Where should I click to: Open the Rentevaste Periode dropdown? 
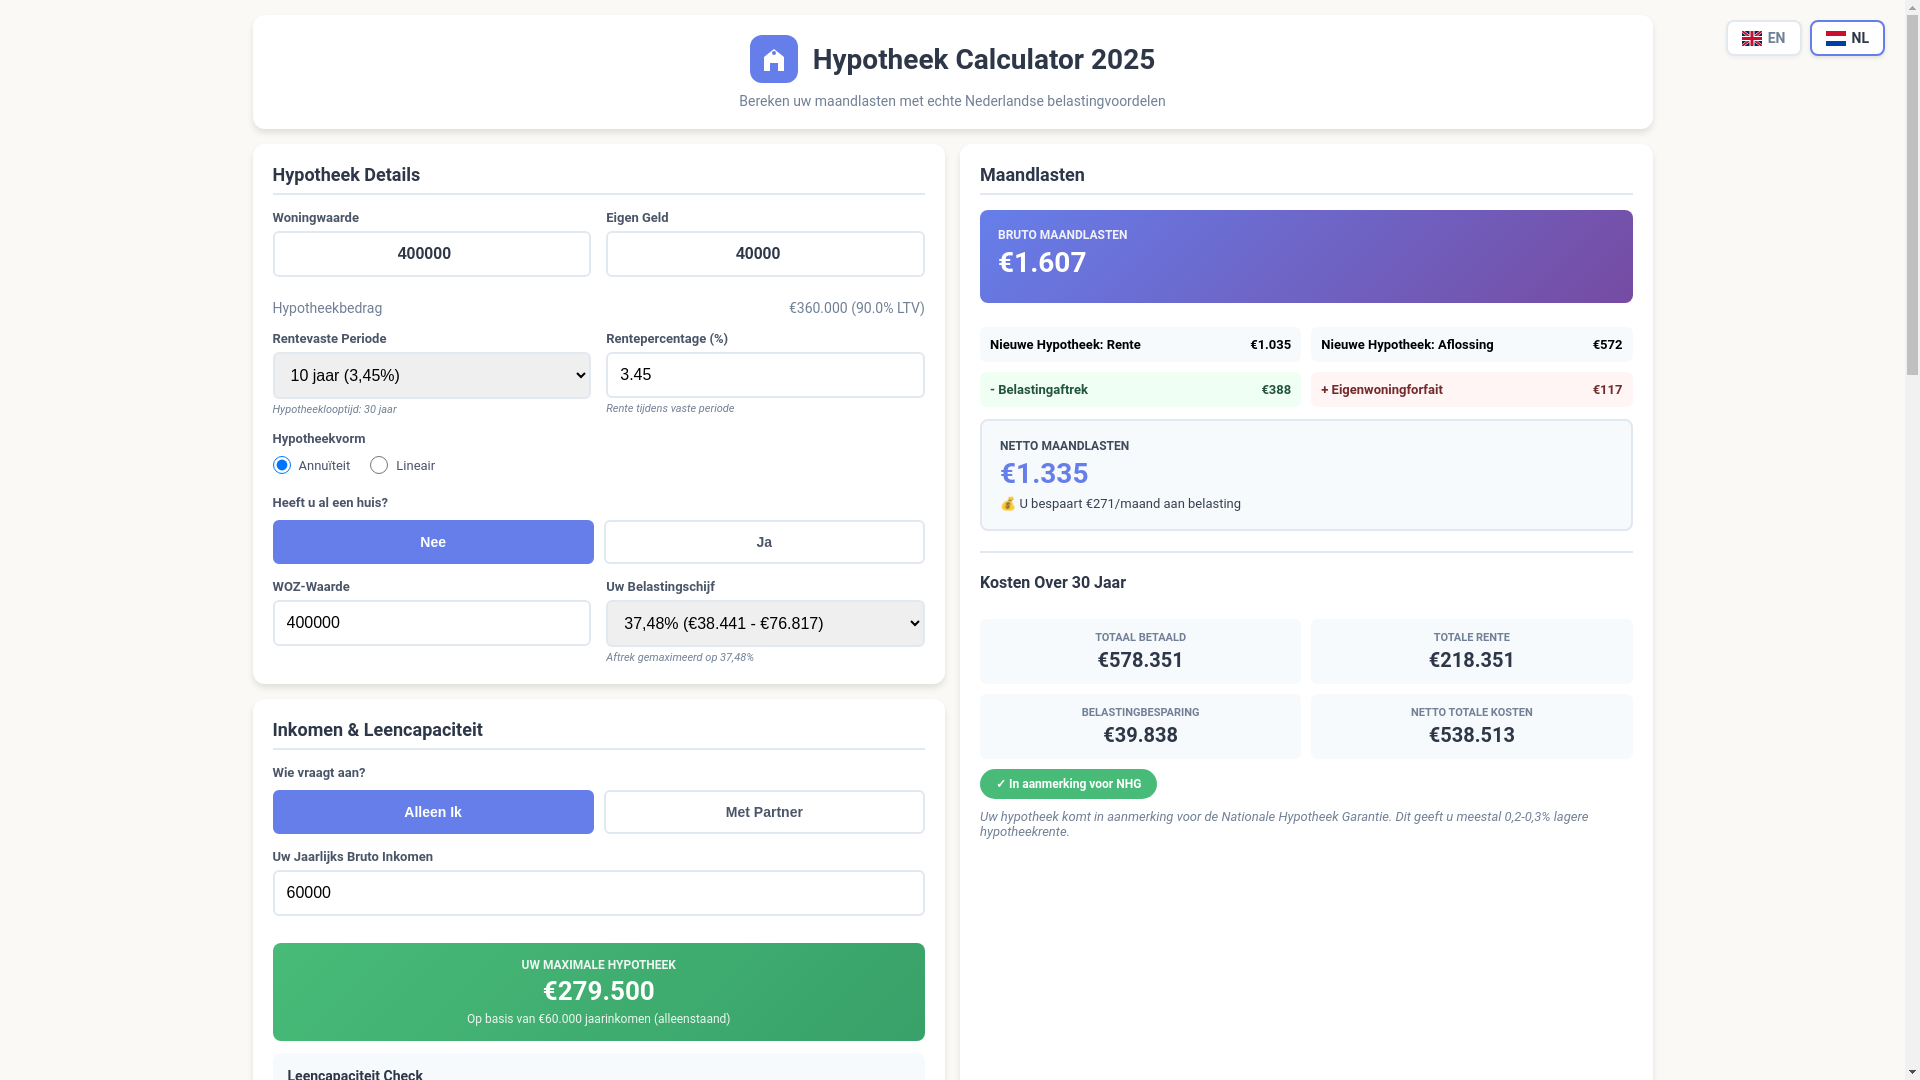tap(431, 375)
